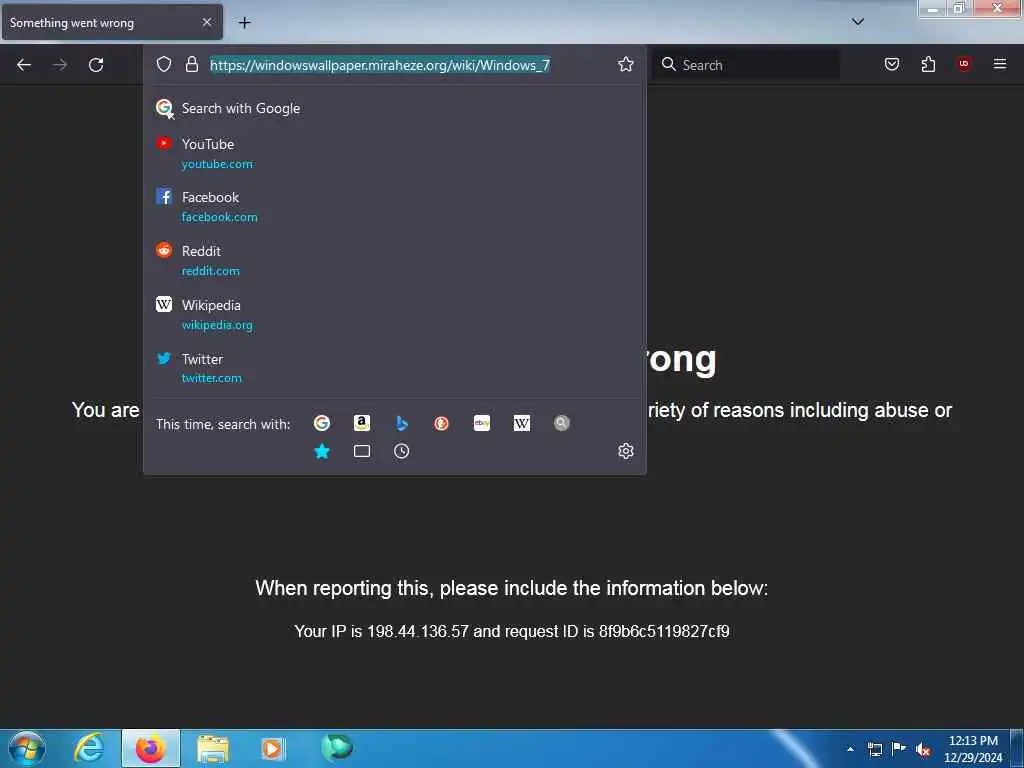1024x768 pixels.
Task: Search this time with Google
Action: pyautogui.click(x=322, y=423)
